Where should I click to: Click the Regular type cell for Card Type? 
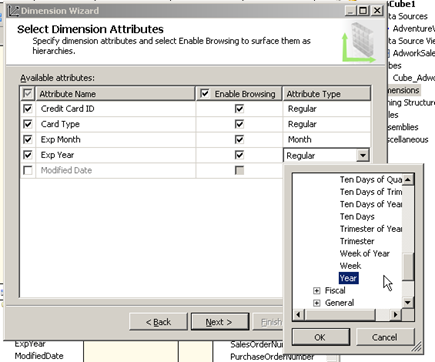pos(327,124)
